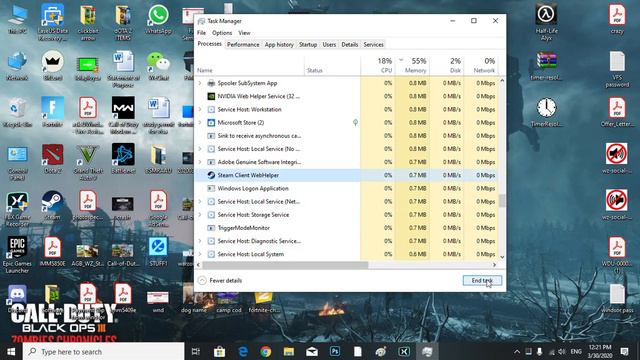Open the VFS password file icon
The width and height of the screenshot is (640, 360).
click(x=617, y=69)
